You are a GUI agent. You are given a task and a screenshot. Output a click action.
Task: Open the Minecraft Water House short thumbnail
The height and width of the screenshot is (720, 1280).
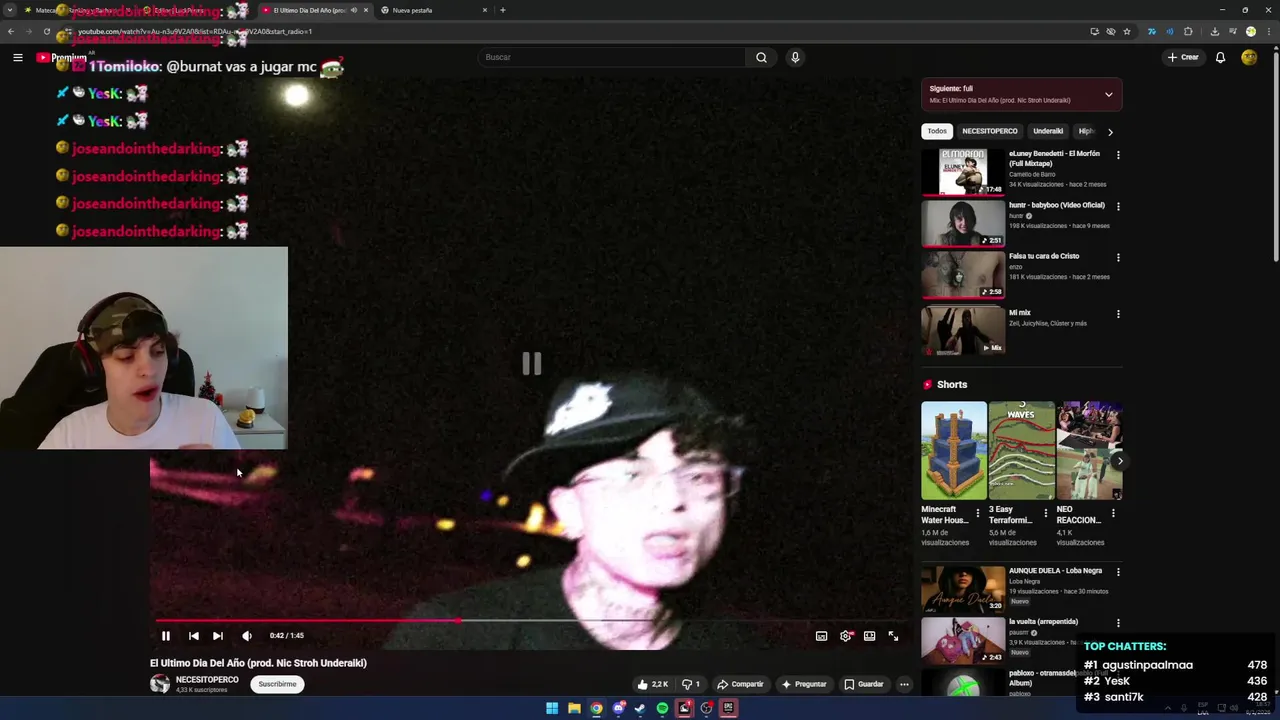click(x=953, y=450)
